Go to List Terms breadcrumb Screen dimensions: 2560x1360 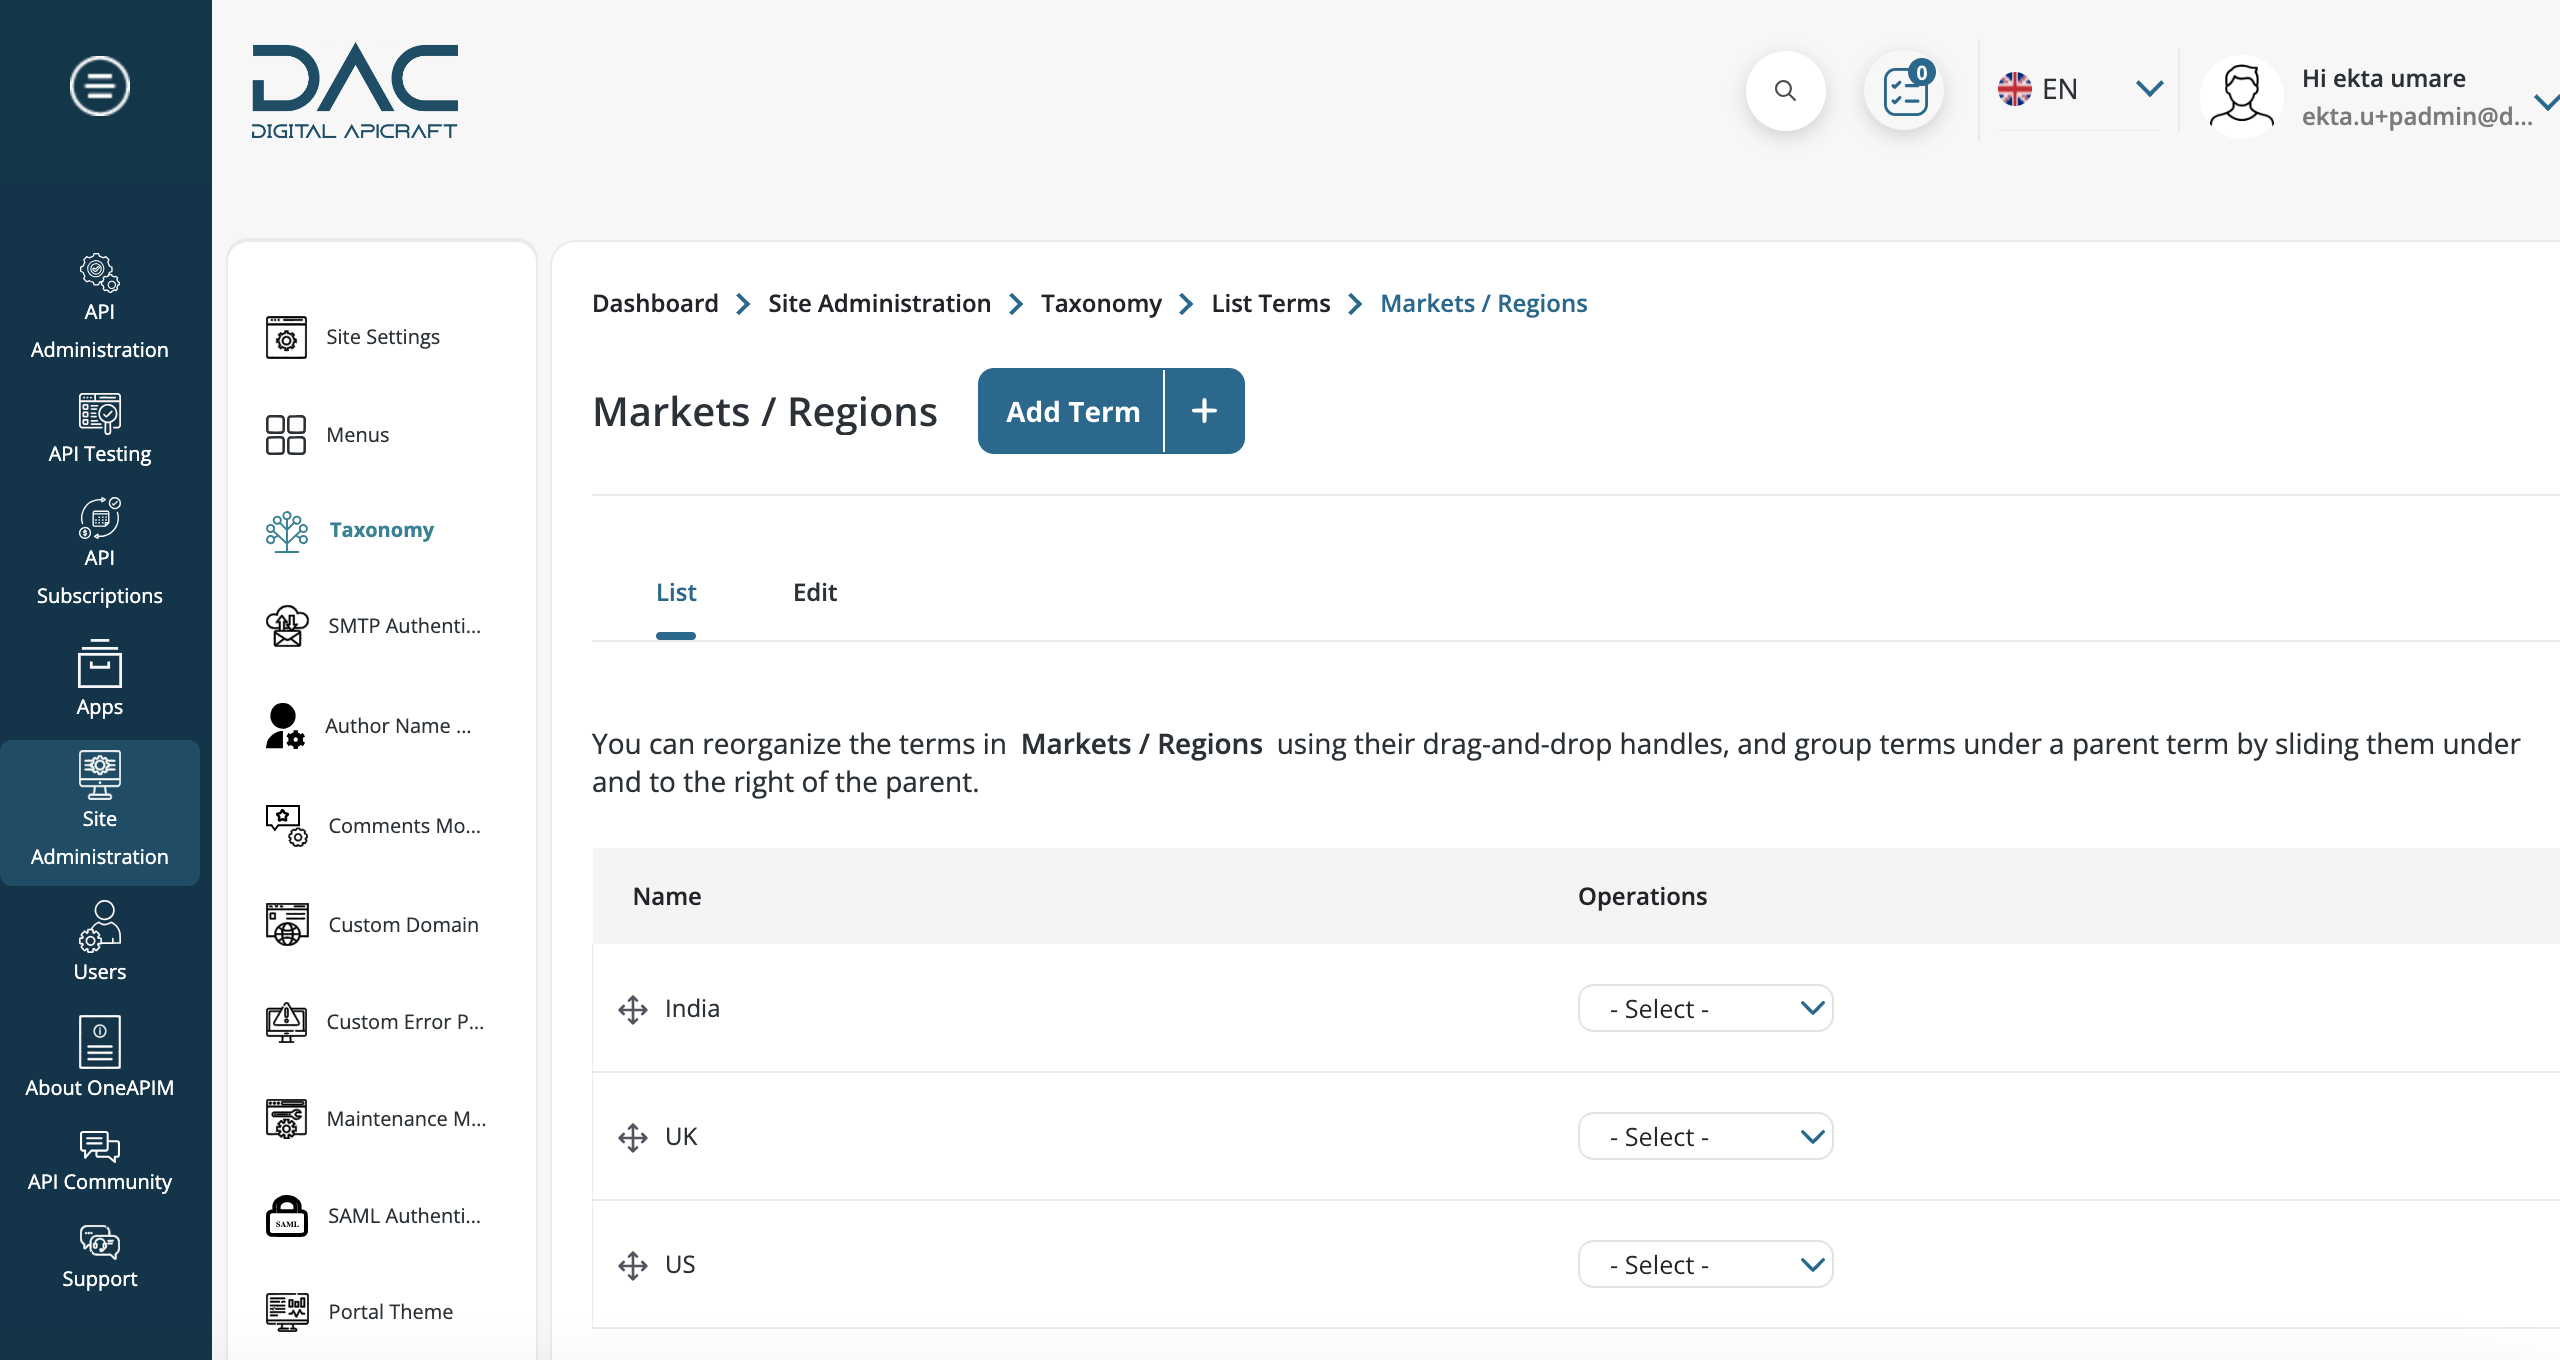[1270, 303]
